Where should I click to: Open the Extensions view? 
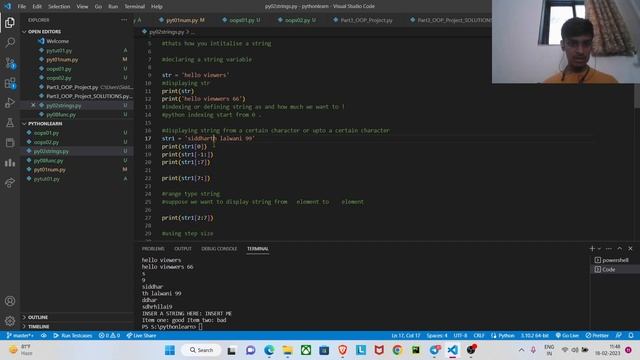click(10, 83)
